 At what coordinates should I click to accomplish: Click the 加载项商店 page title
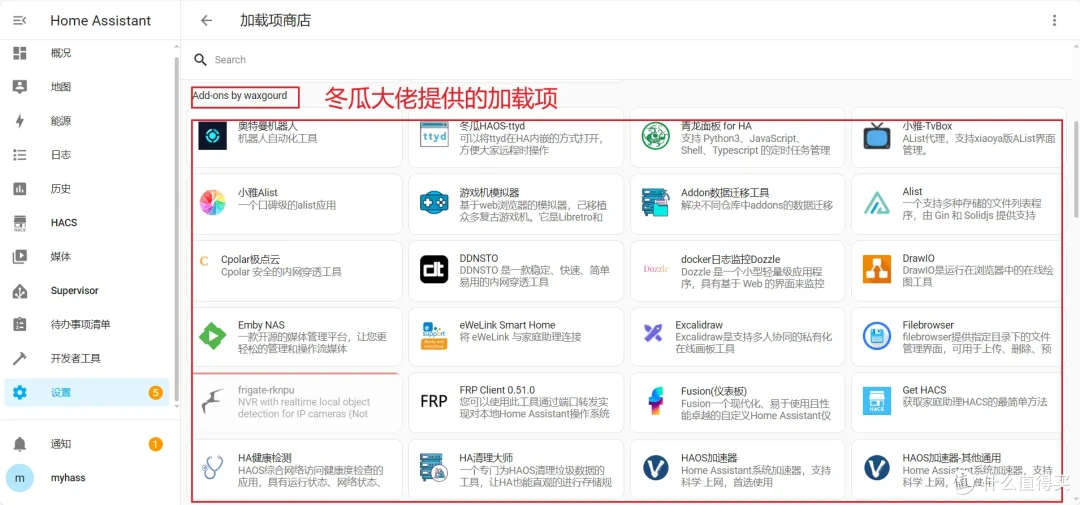[x=276, y=21]
